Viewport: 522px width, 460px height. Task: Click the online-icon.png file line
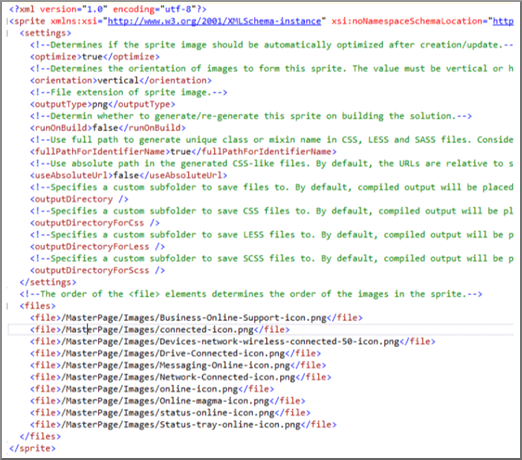pyautogui.click(x=152, y=389)
